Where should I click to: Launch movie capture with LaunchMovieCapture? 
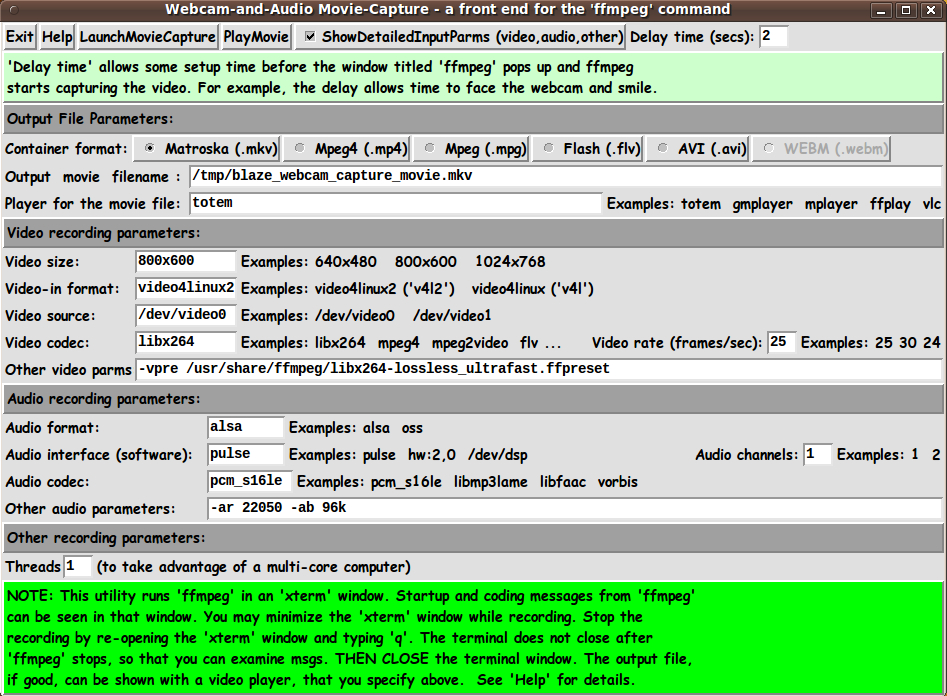point(147,37)
